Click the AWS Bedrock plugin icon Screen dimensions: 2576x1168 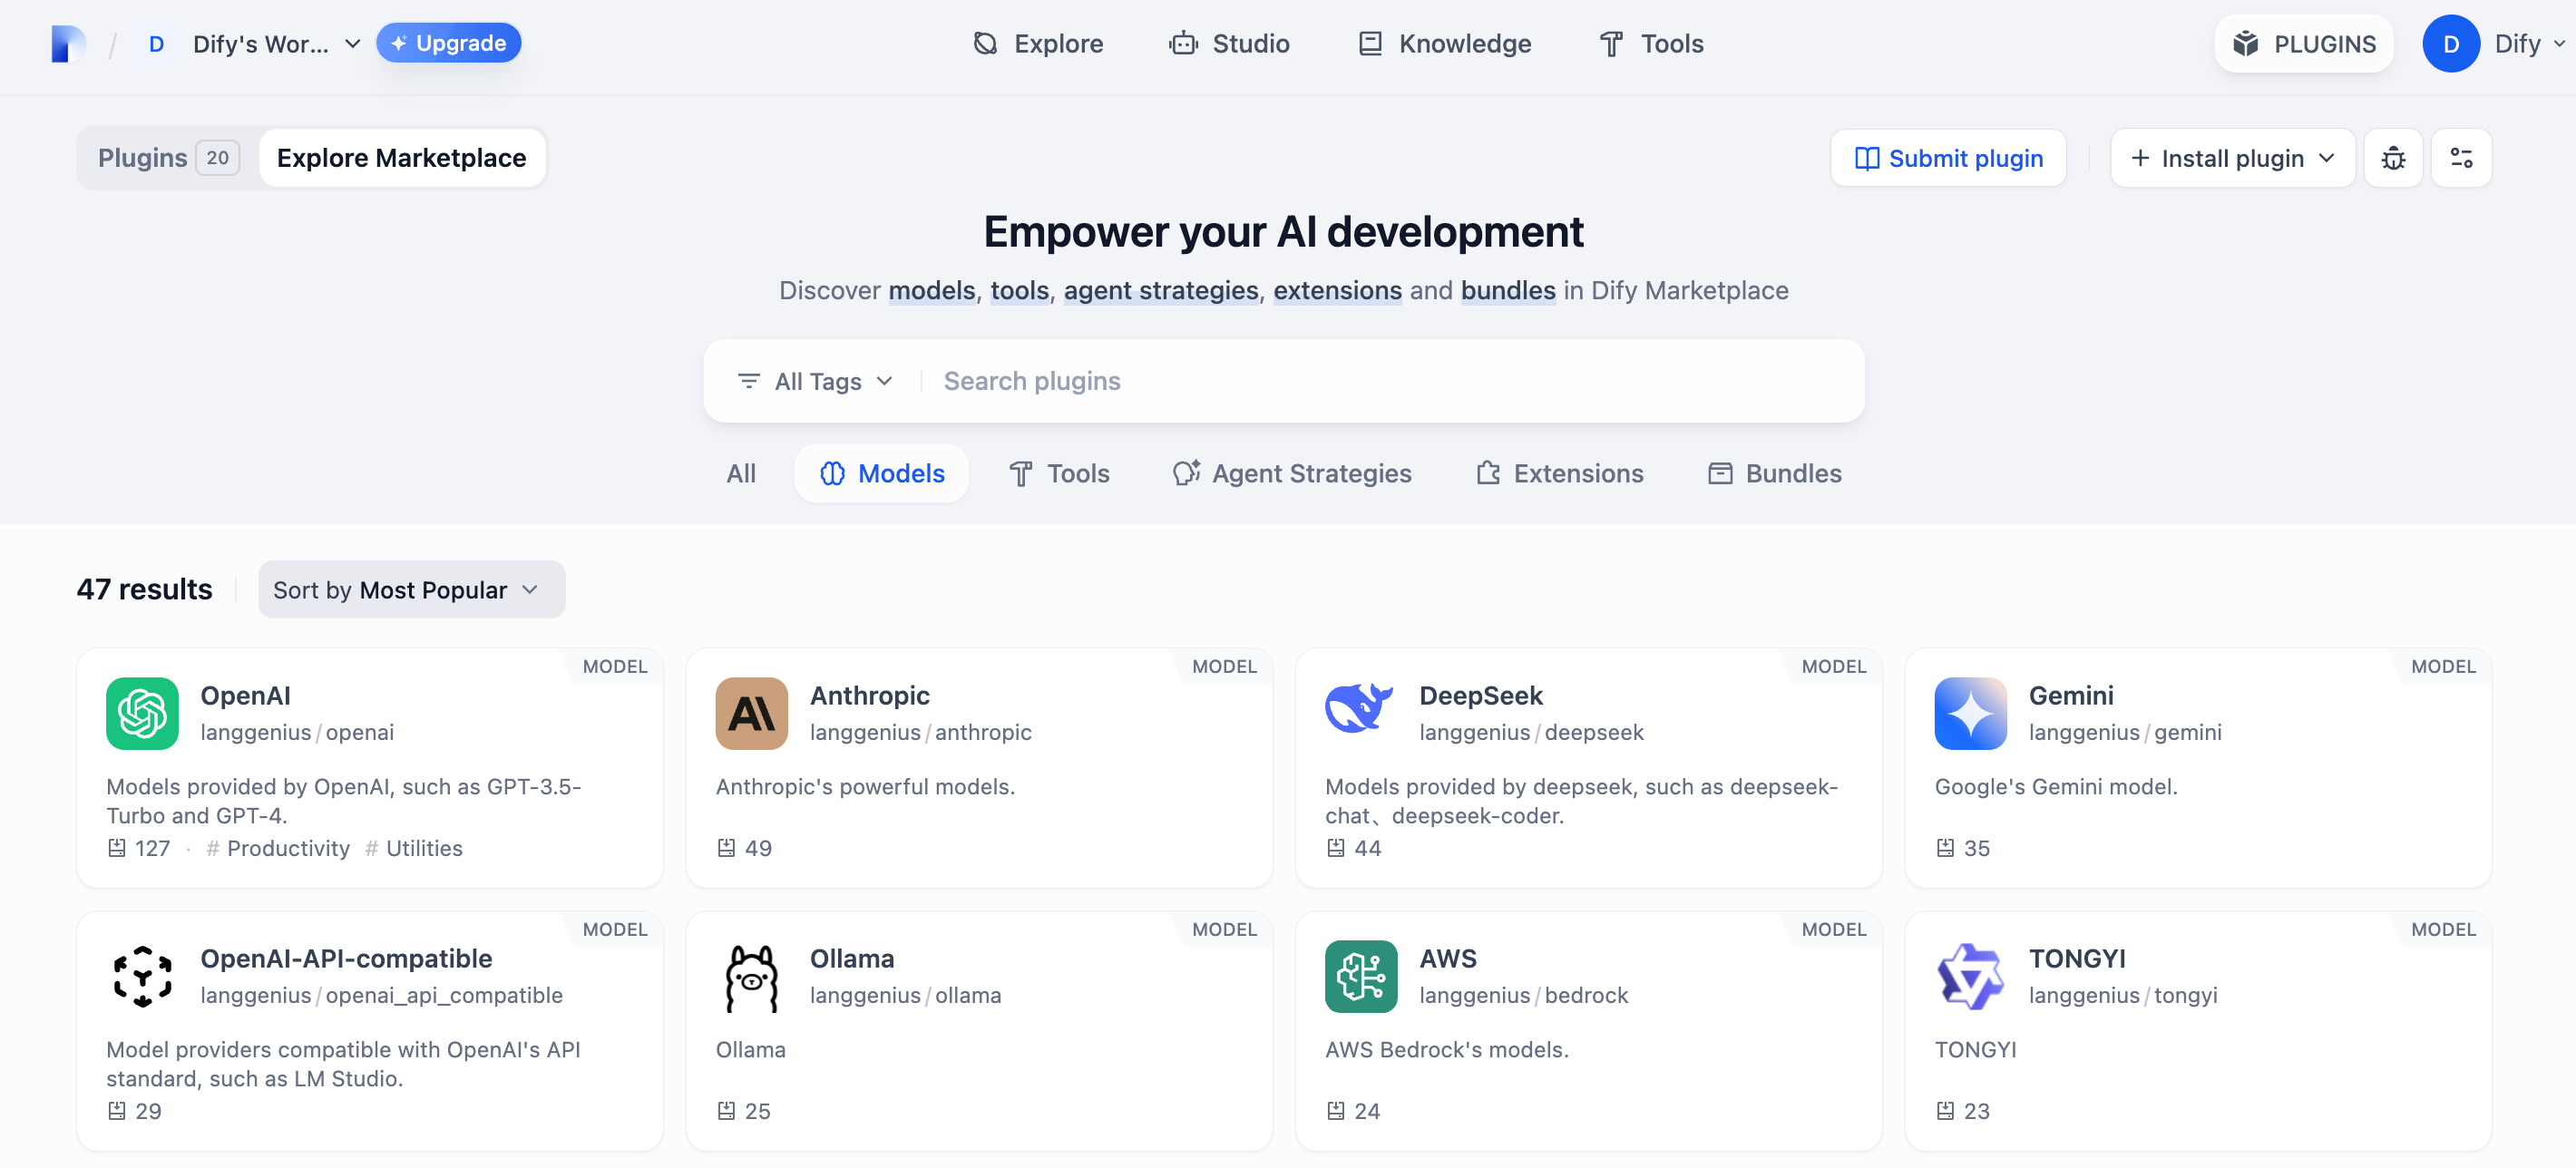(x=1360, y=976)
